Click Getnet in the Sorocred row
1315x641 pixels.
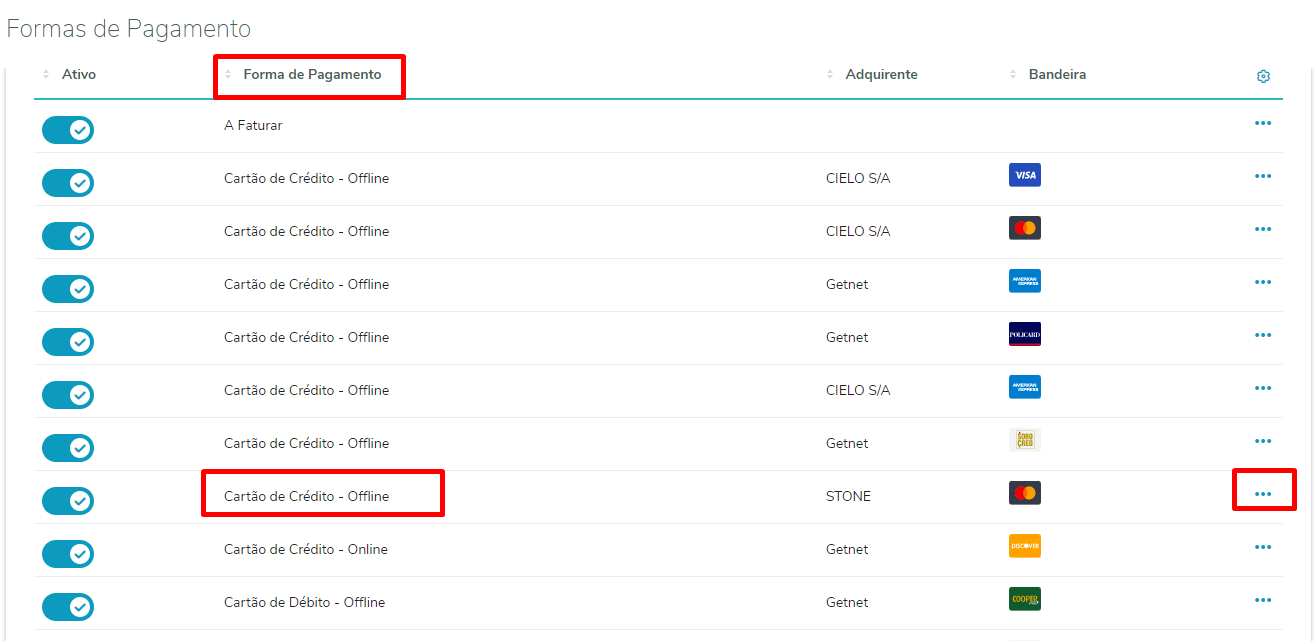pyautogui.click(x=847, y=444)
